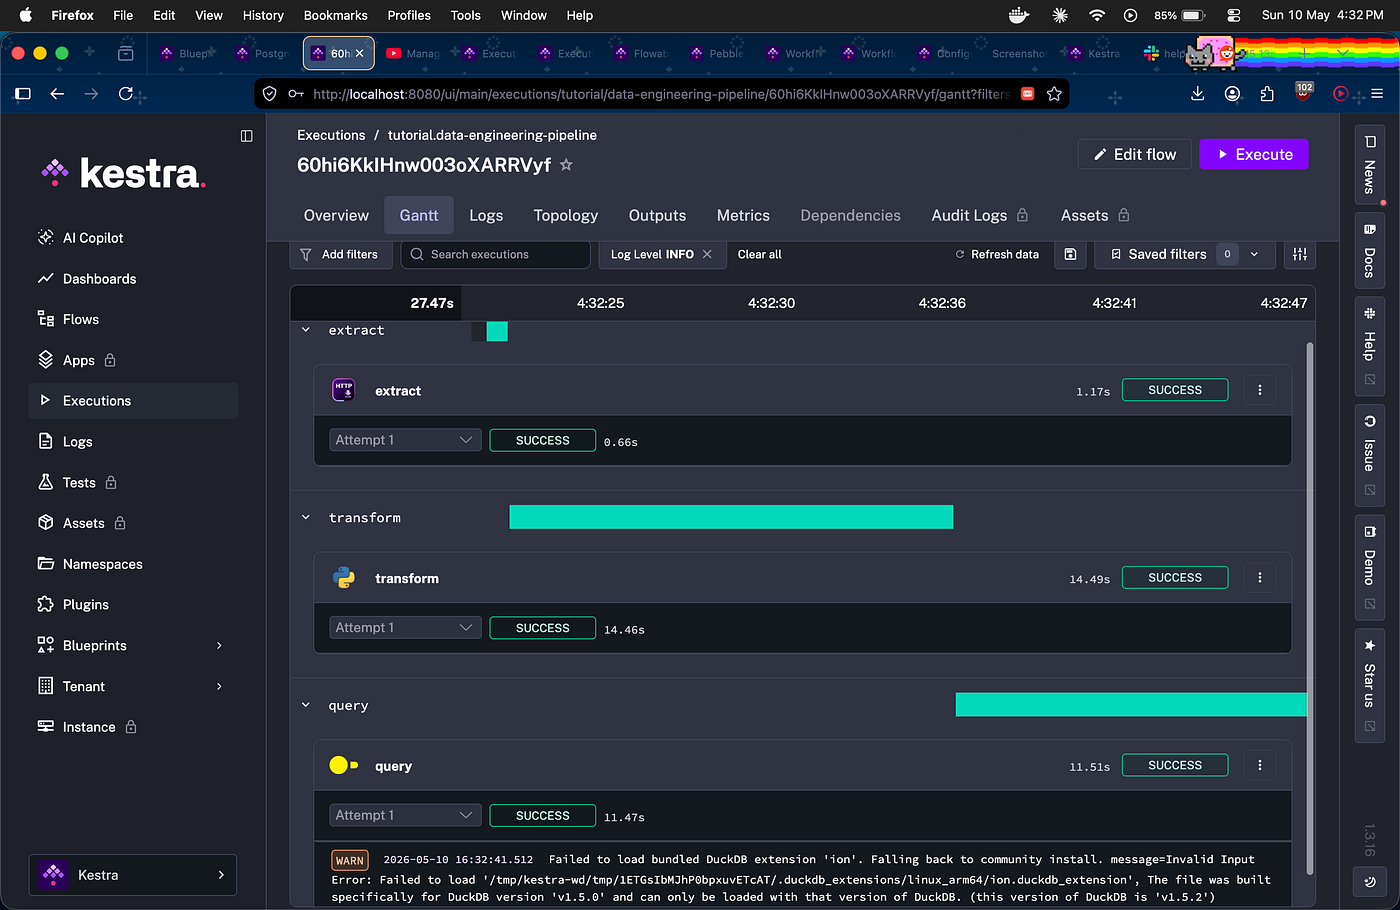
Task: Click Edit flow button
Action: click(x=1135, y=154)
